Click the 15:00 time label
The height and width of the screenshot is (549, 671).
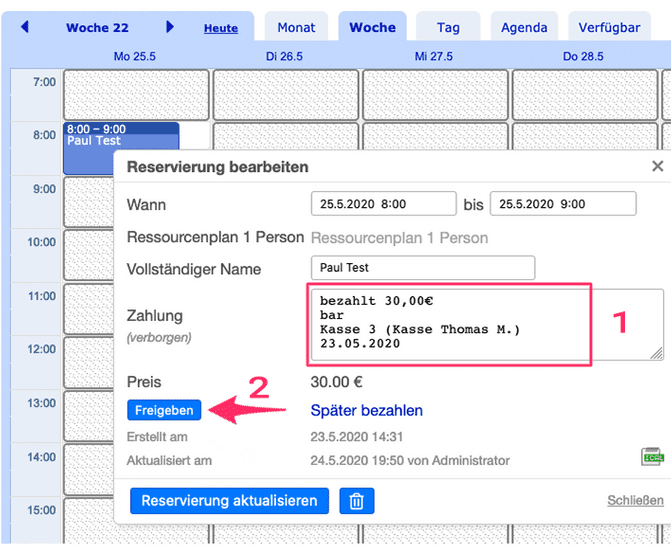pos(42,510)
